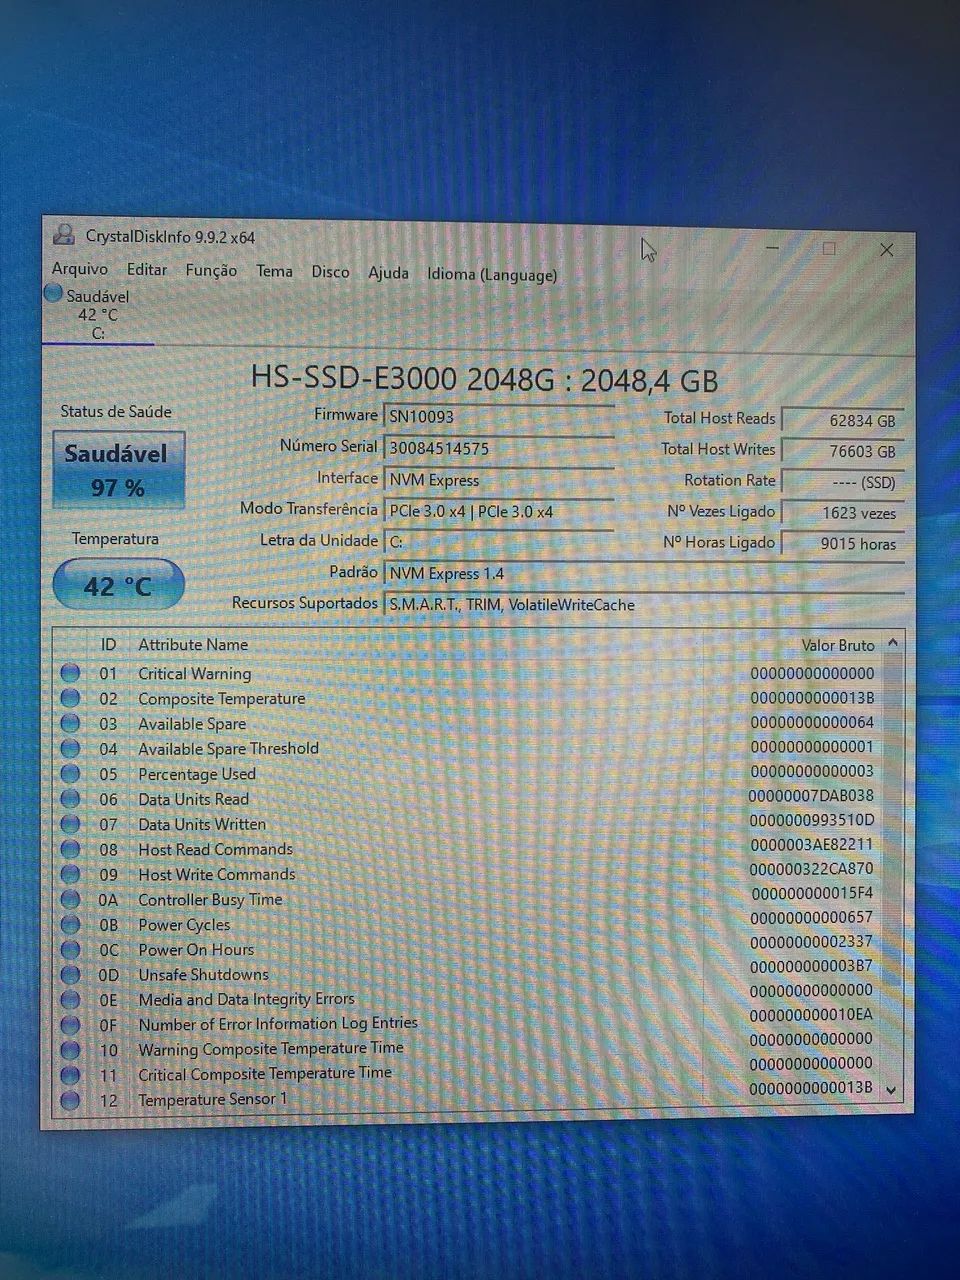
Task: Click the Firmware field SN10093
Action: pyautogui.click(x=499, y=417)
